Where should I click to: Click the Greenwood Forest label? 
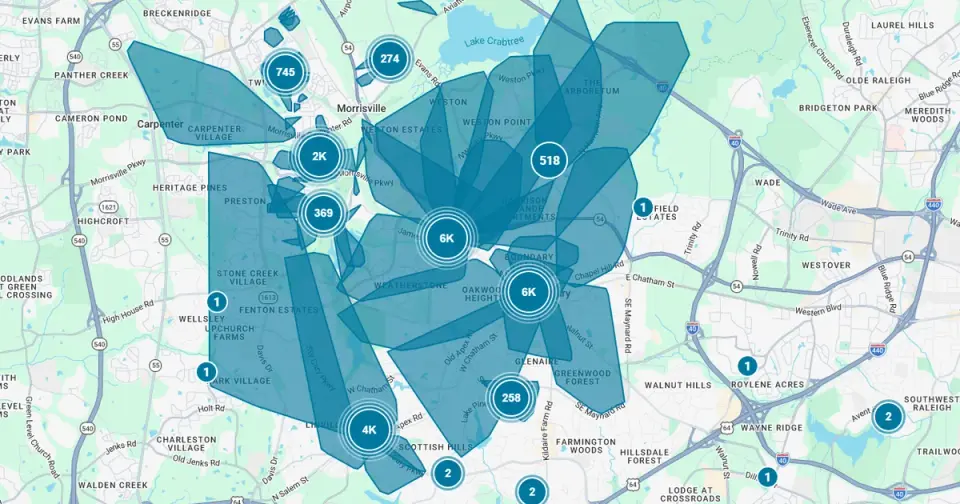click(x=582, y=377)
